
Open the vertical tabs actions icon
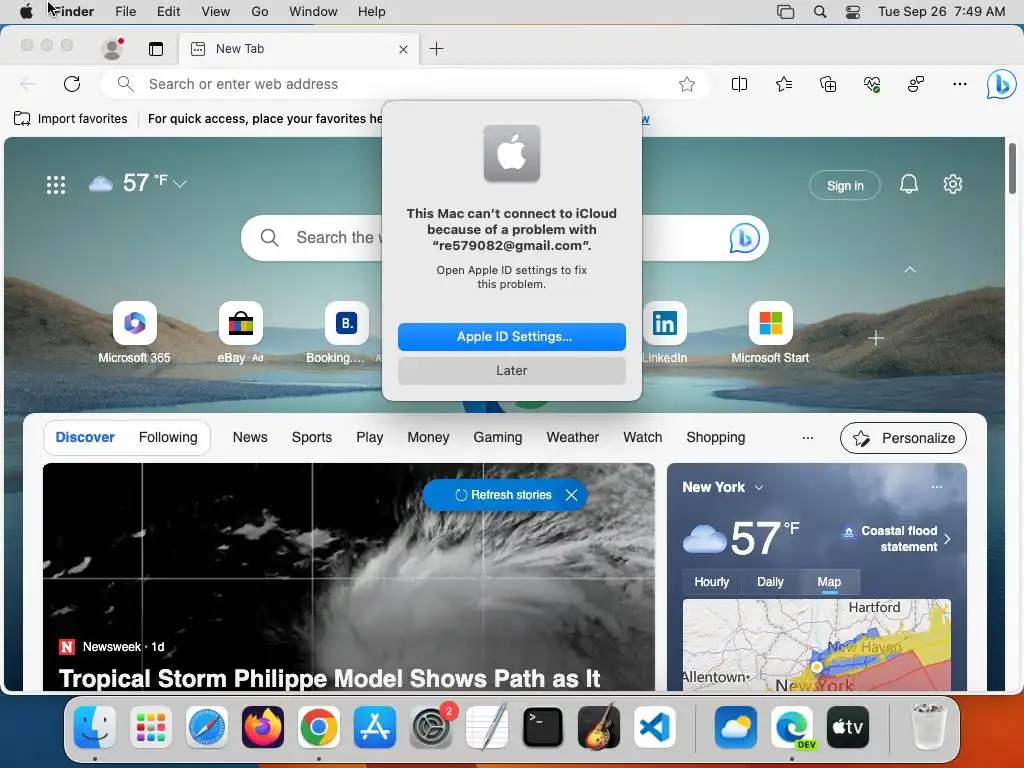[x=155, y=49]
